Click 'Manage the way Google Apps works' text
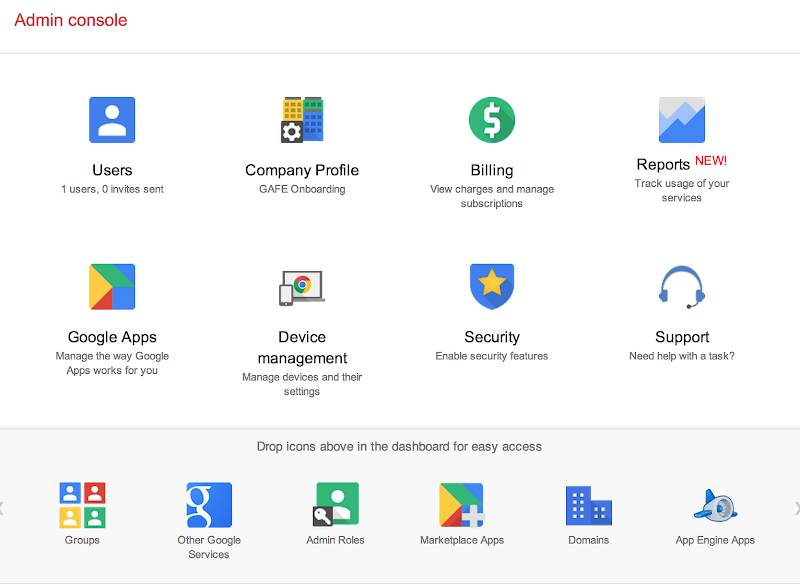 pos(112,363)
